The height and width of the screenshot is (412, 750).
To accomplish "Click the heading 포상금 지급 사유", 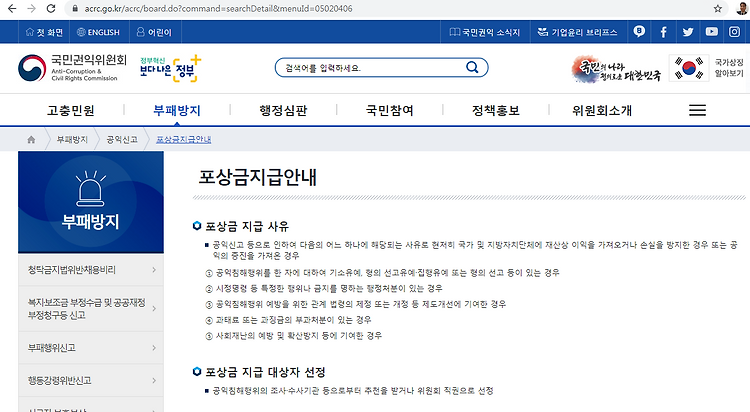I will coord(247,226).
